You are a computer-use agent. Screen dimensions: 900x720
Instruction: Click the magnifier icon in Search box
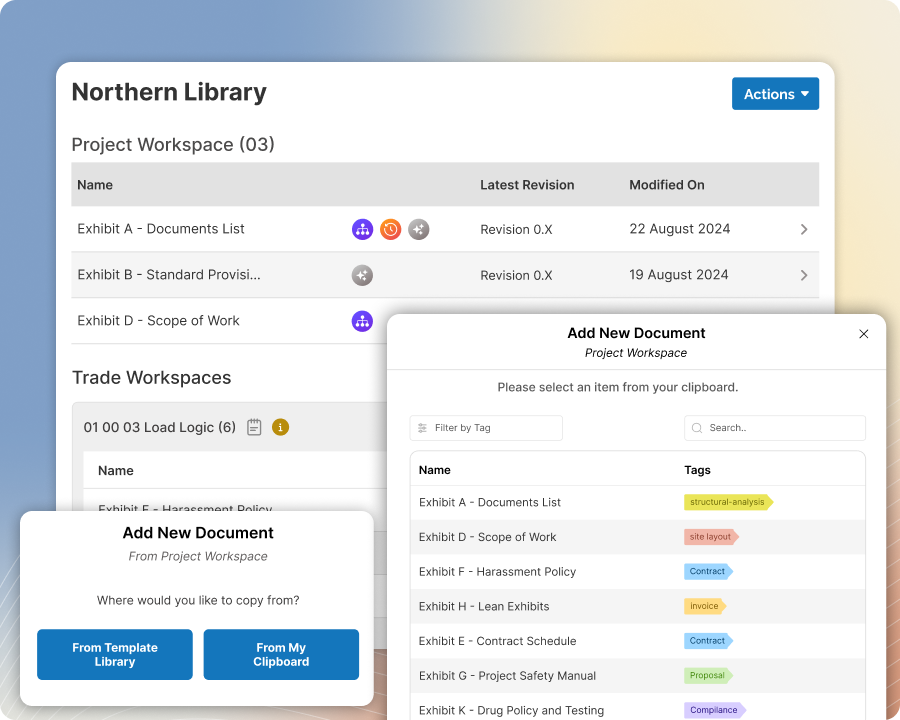697,428
